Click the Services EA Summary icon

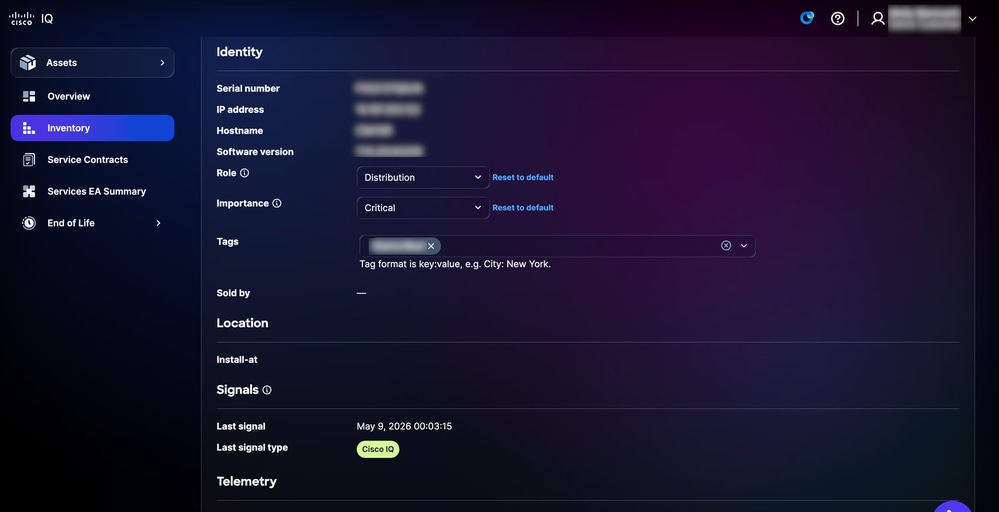(x=29, y=191)
